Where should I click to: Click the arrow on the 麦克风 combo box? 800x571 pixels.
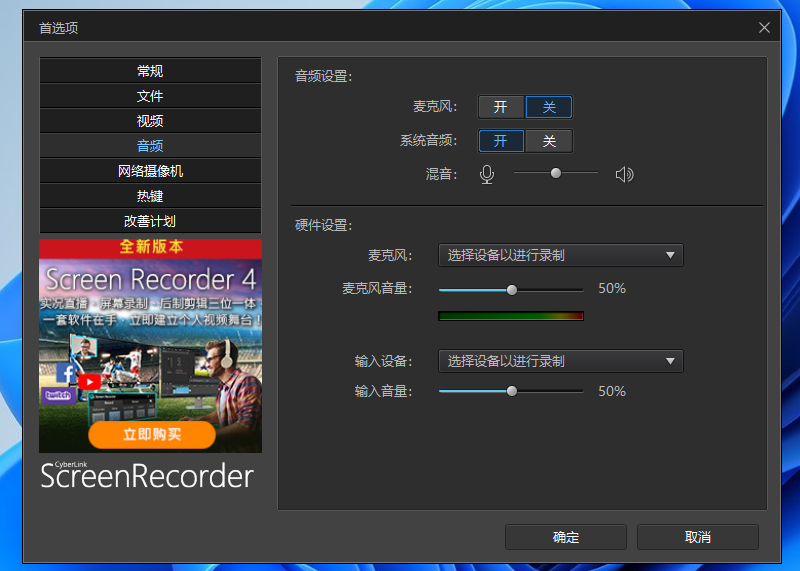pyautogui.click(x=670, y=255)
